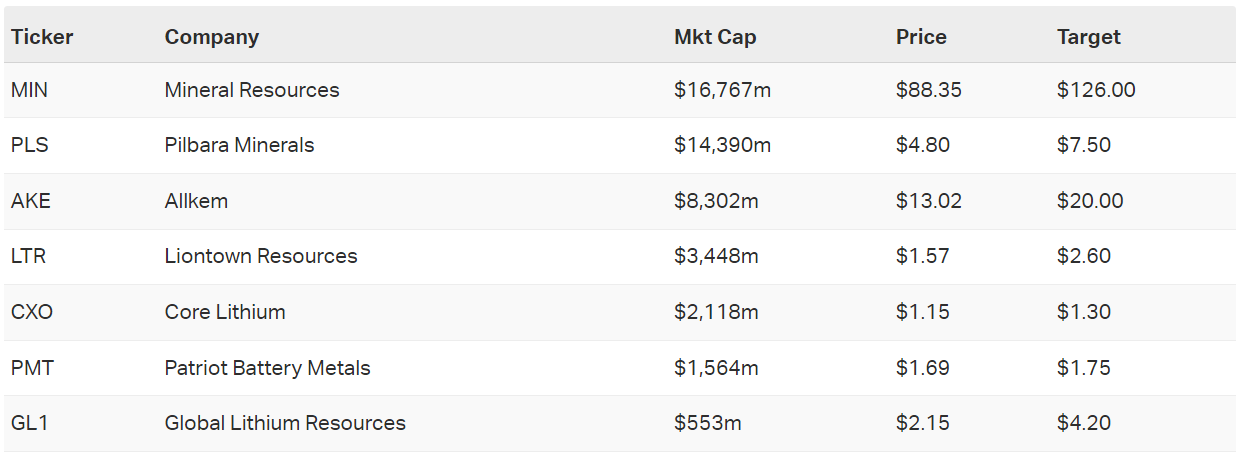Click the CXO ticker symbol
Viewport: 1240px width, 459px height.
point(32,312)
